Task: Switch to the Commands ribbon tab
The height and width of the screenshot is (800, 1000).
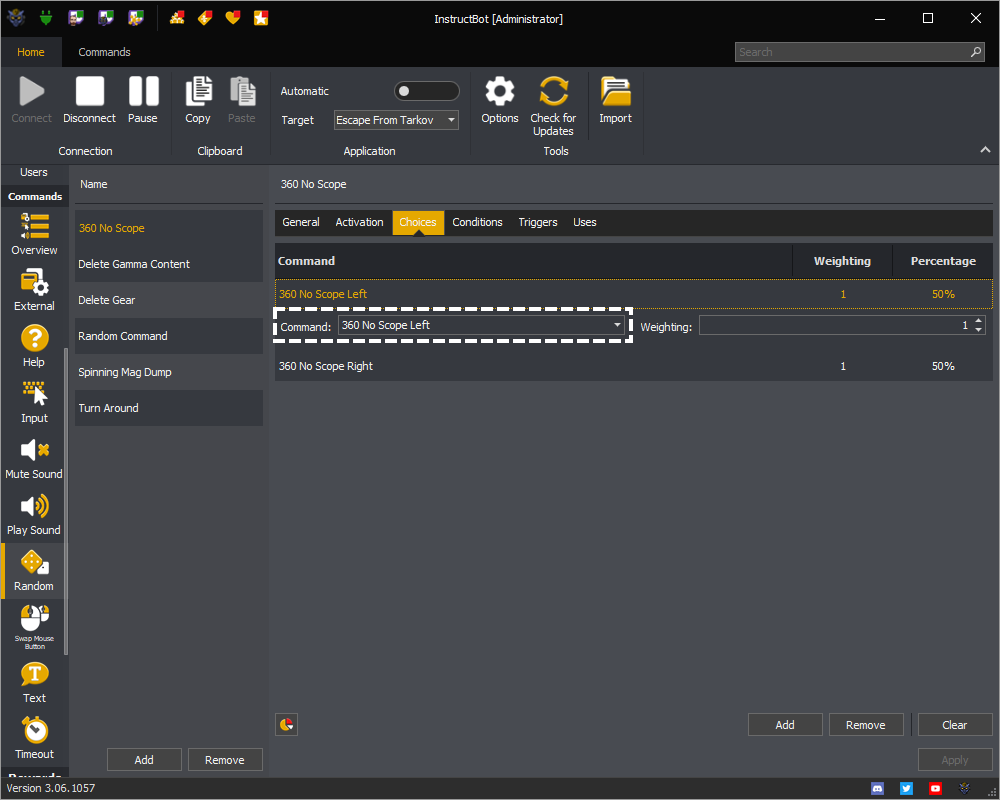Action: (x=105, y=52)
